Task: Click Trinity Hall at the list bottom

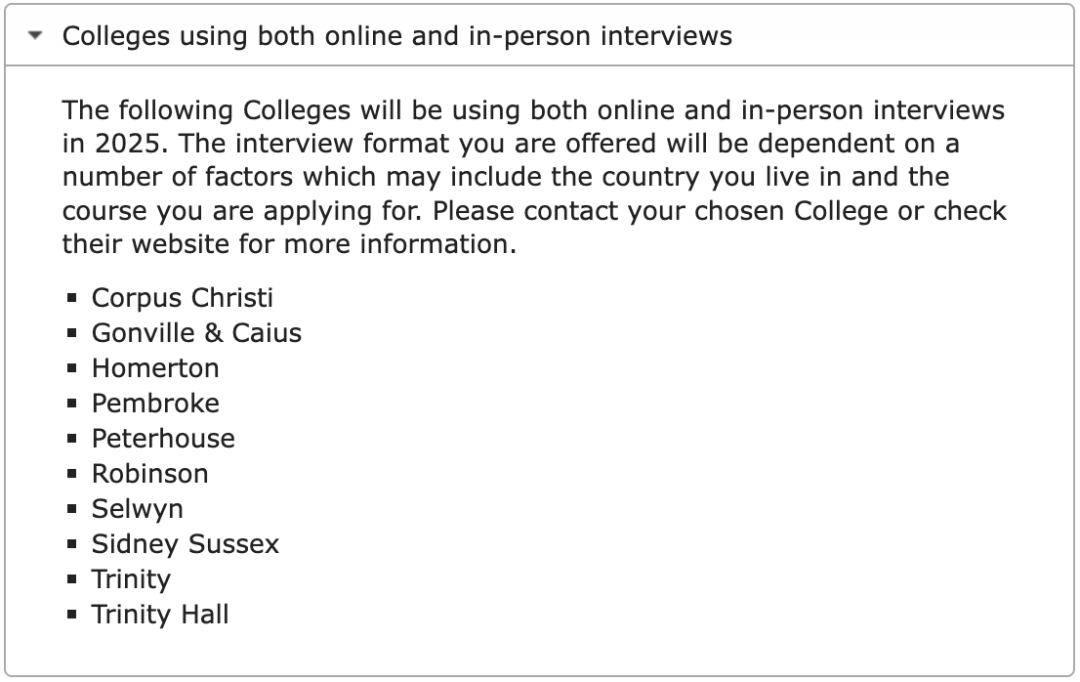Action: point(160,614)
